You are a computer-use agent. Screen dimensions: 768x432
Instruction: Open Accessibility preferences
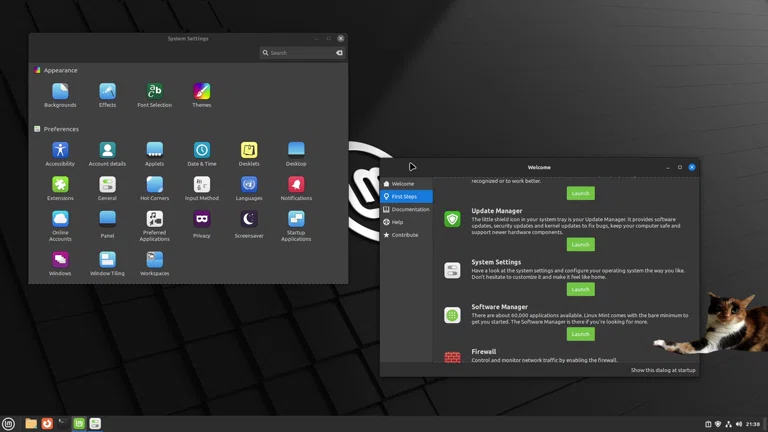60,154
